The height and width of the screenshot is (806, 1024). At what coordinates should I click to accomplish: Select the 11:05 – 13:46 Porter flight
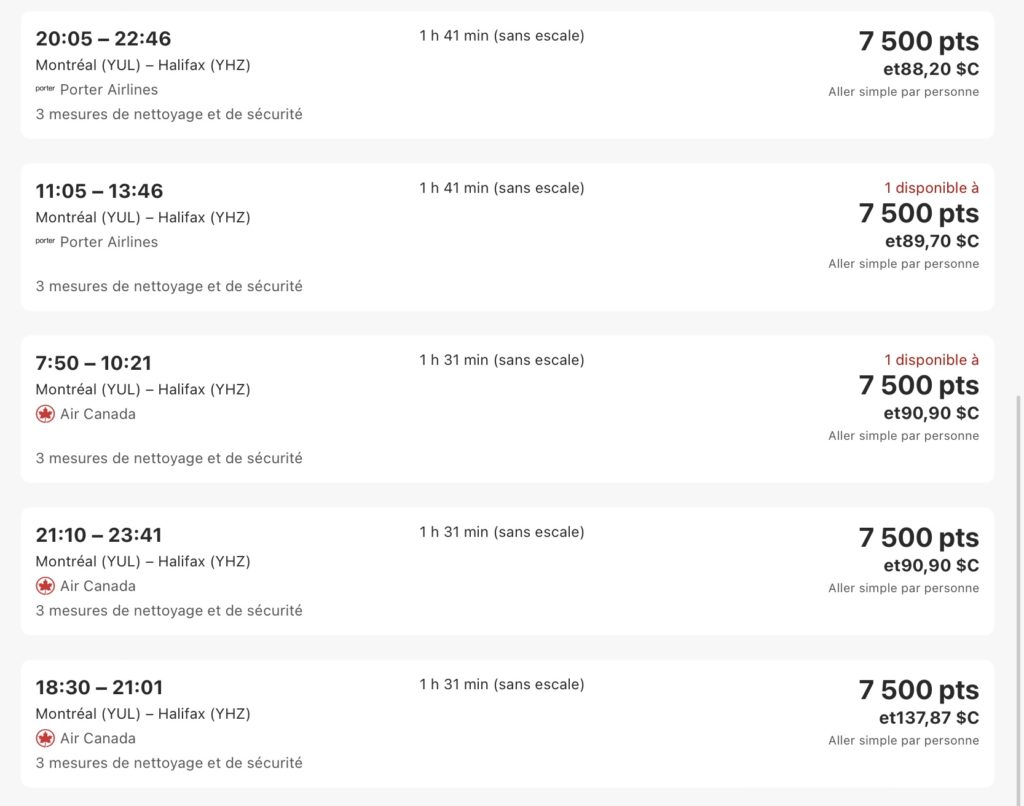click(x=99, y=191)
